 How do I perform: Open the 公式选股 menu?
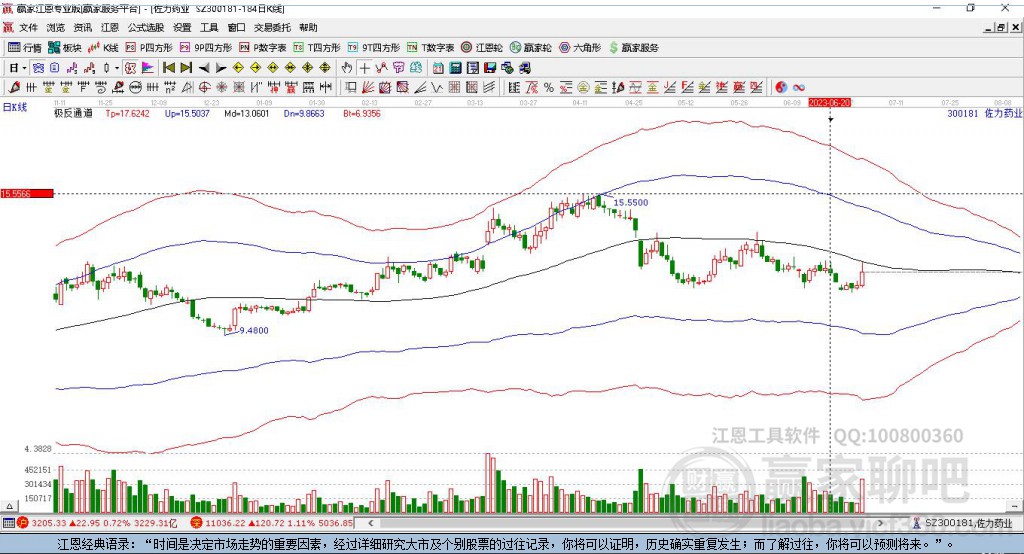146,27
